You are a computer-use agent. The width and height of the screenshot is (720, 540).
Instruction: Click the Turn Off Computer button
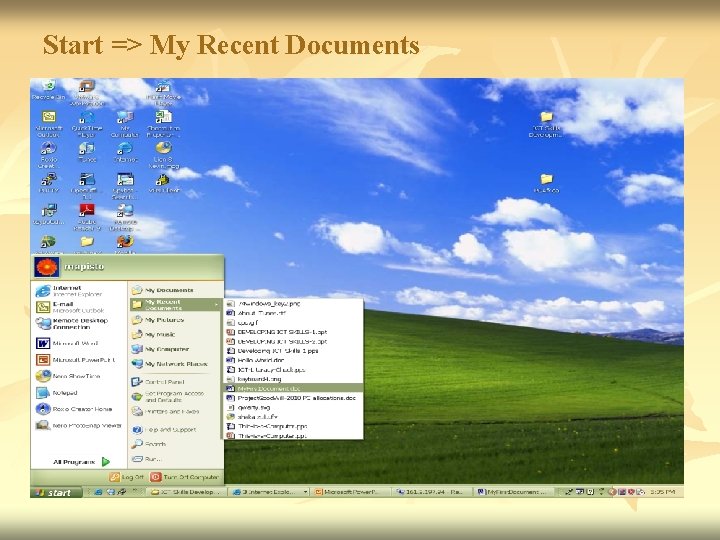coord(185,477)
